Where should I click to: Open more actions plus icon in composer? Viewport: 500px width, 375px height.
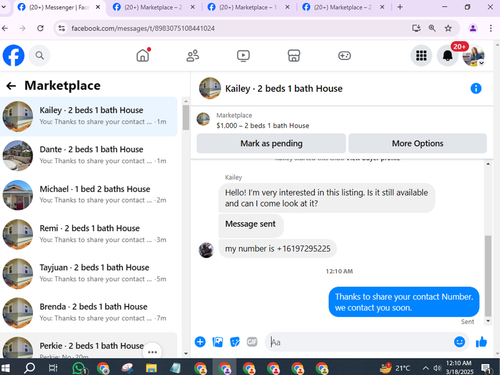[x=200, y=342]
